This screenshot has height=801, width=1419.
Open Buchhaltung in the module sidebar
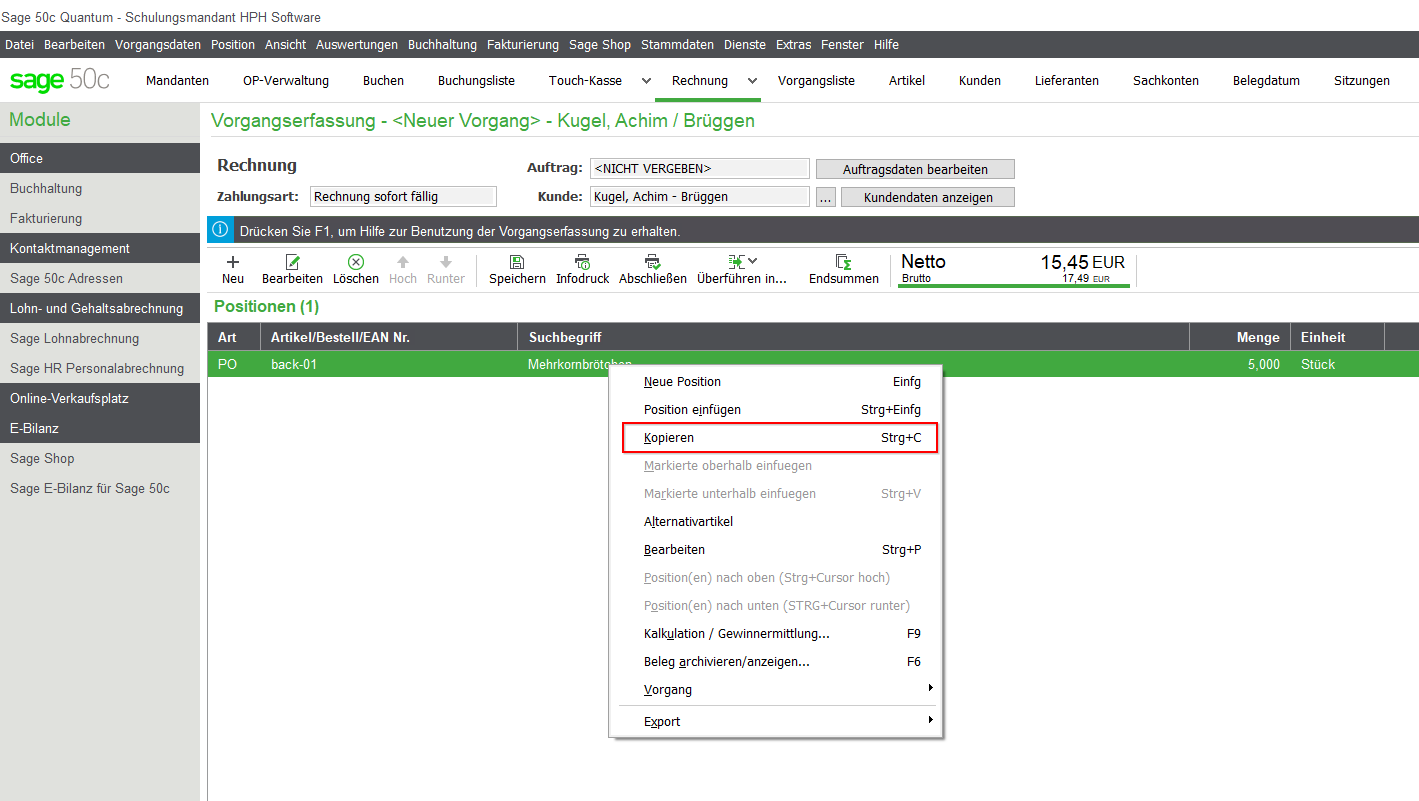(x=100, y=188)
